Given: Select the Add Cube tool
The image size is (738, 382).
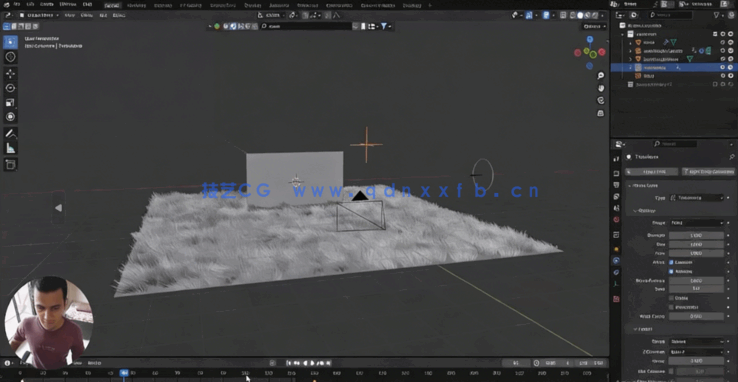Looking at the screenshot, I should (10, 164).
